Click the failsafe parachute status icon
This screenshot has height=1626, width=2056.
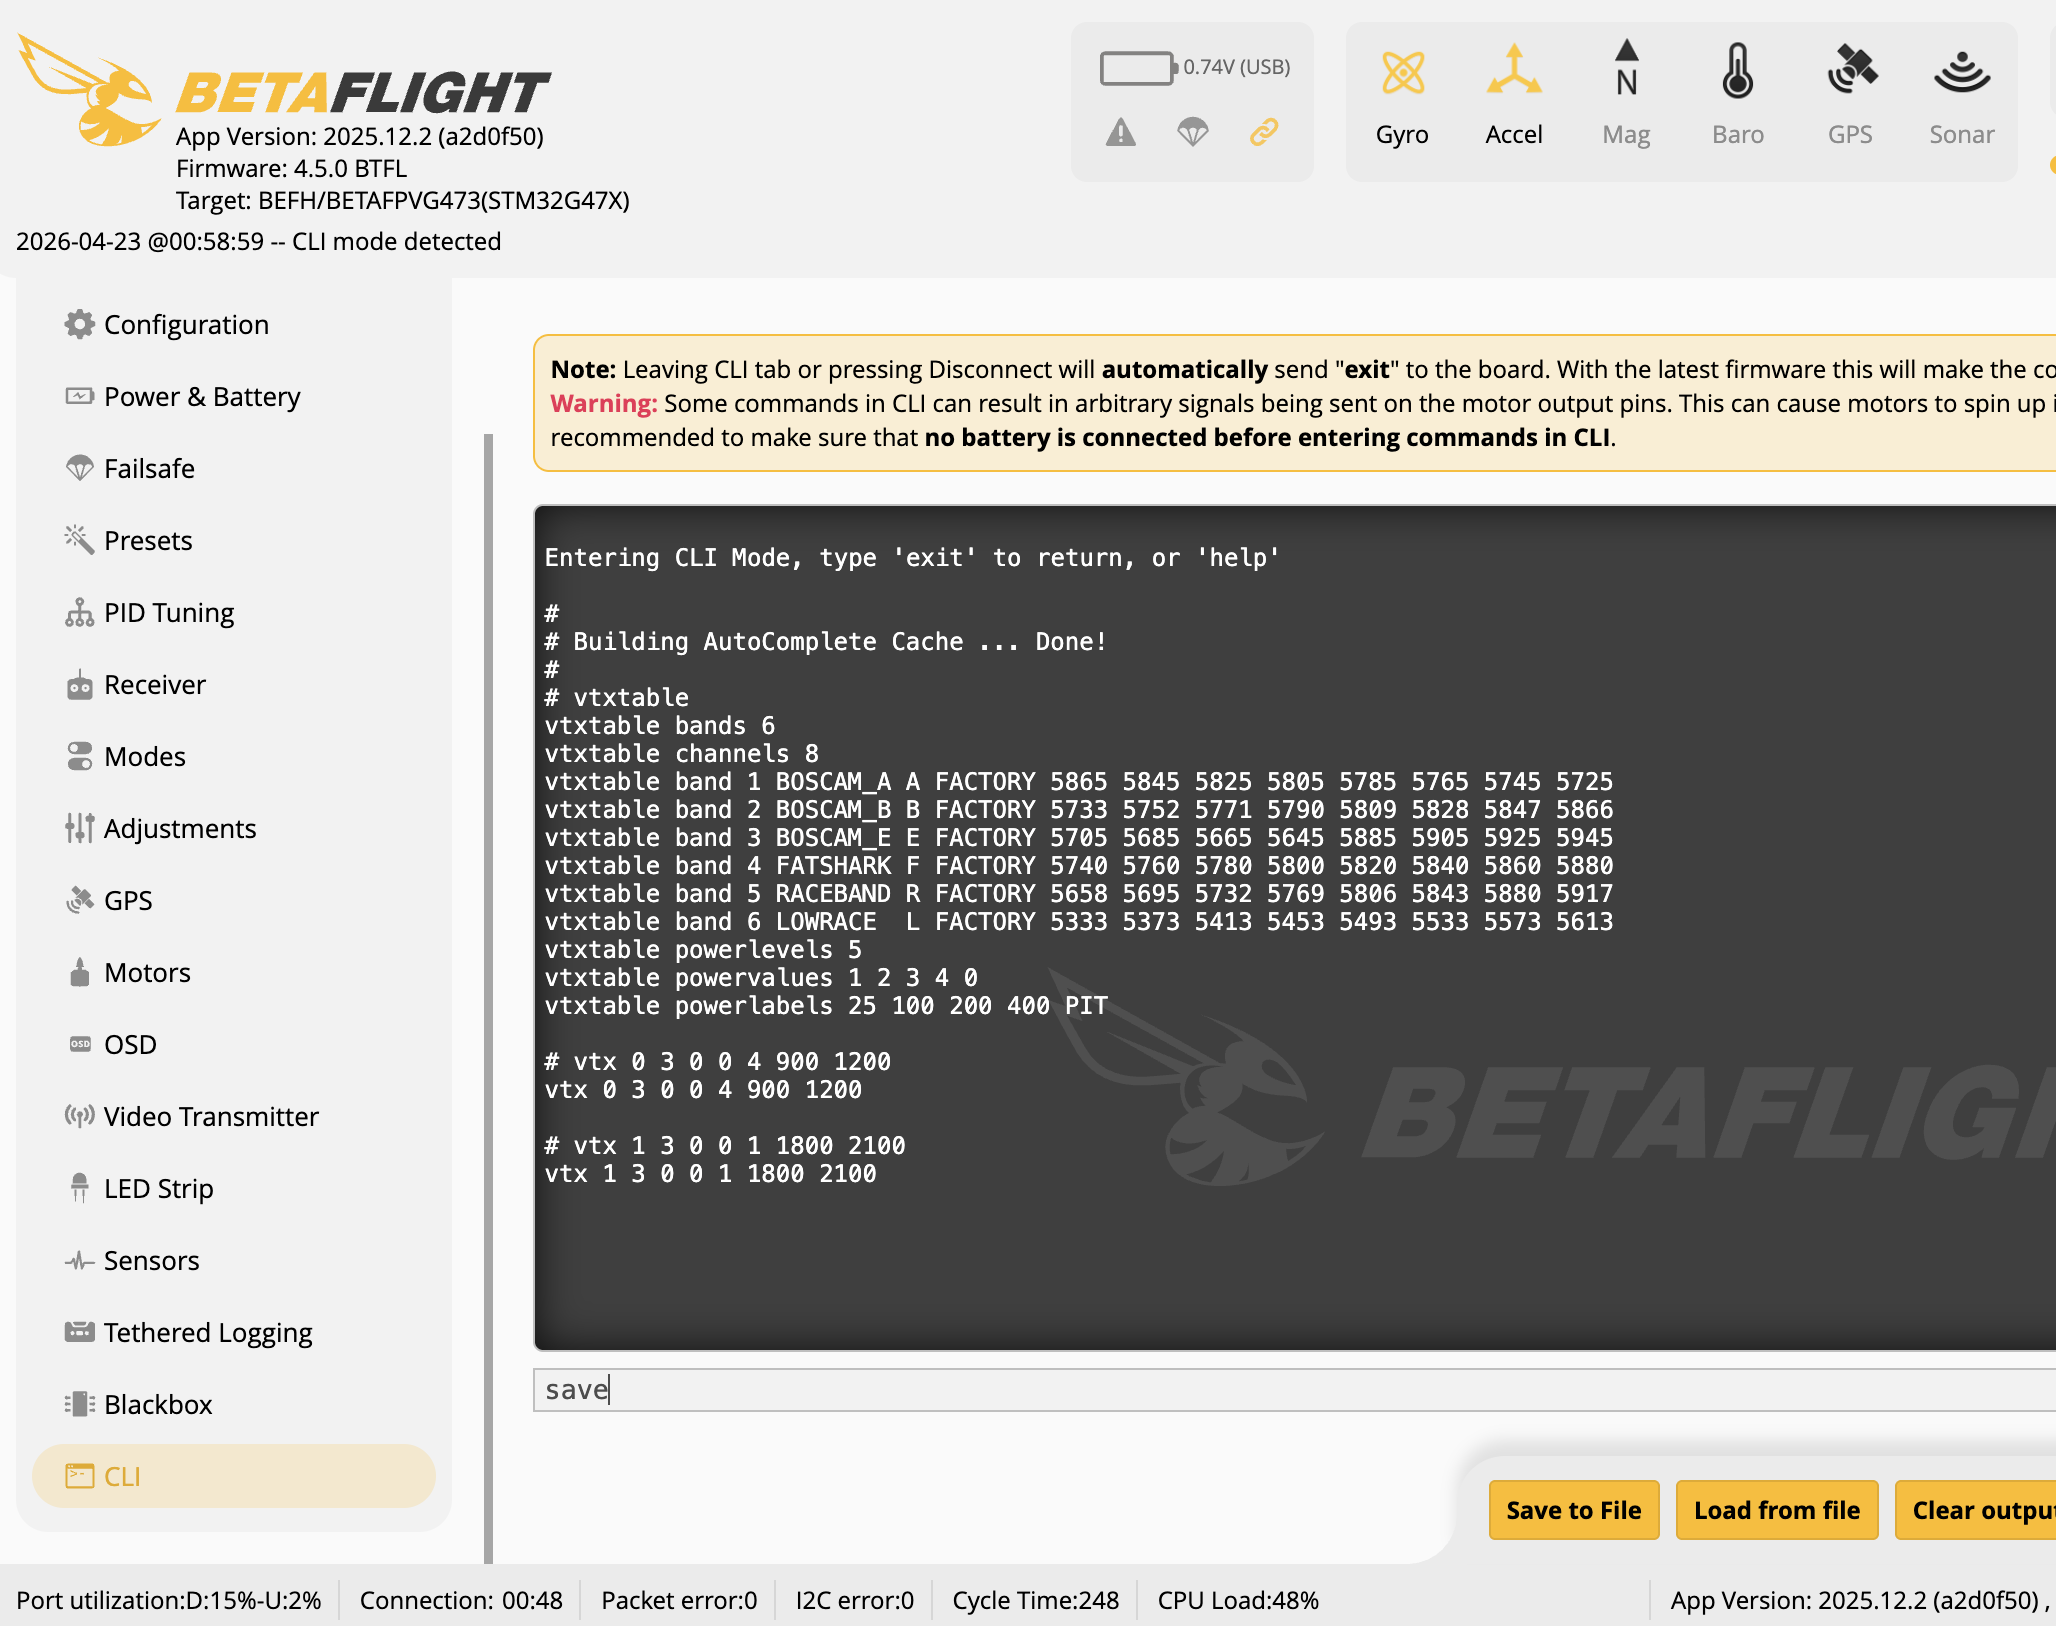point(1192,132)
